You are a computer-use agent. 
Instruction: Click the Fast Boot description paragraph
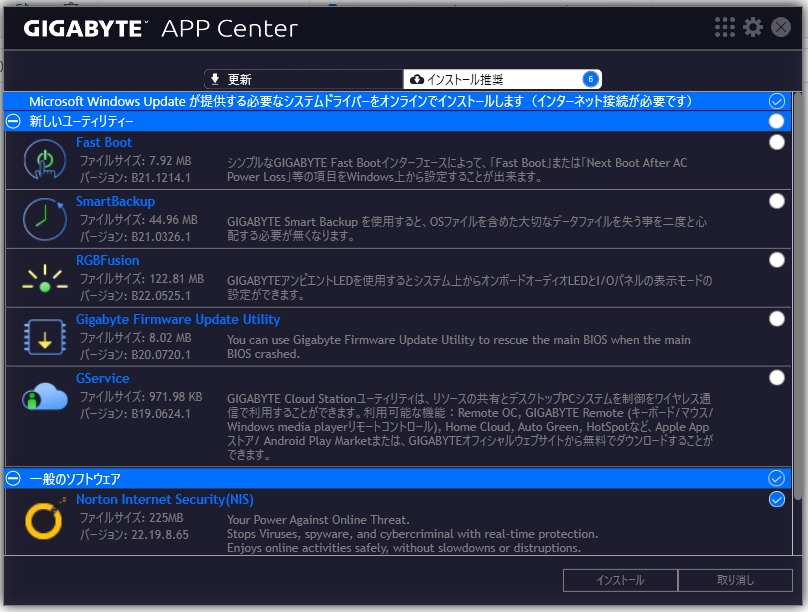coord(457,170)
